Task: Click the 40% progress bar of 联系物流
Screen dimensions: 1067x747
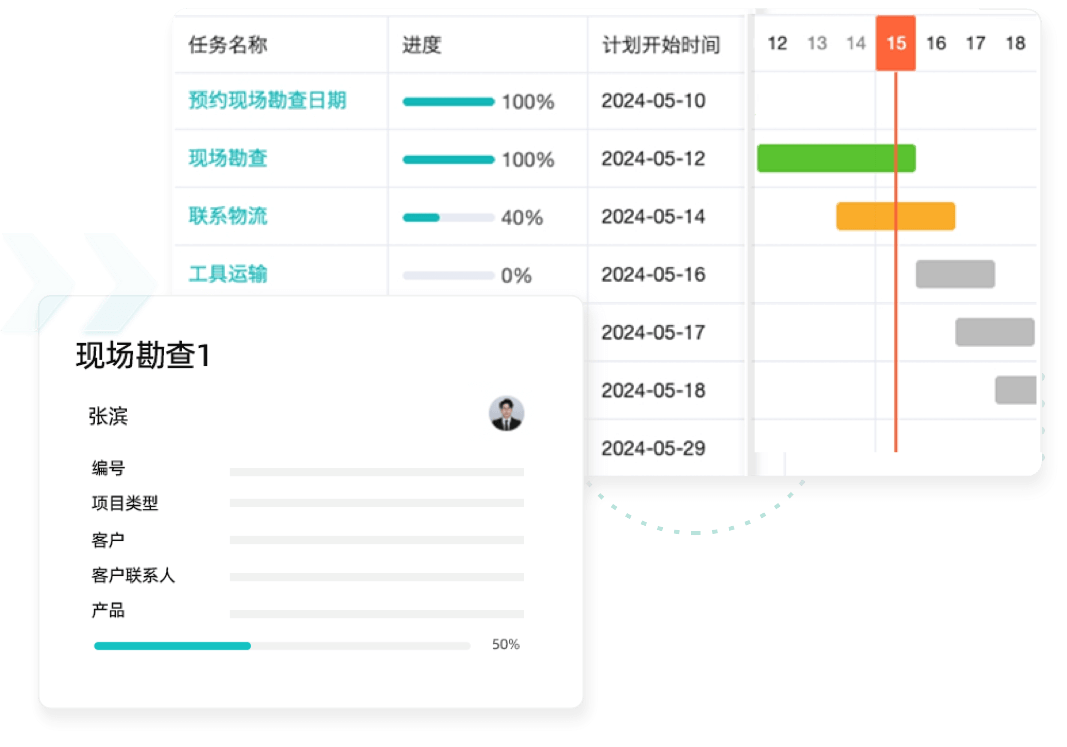Action: 446,217
